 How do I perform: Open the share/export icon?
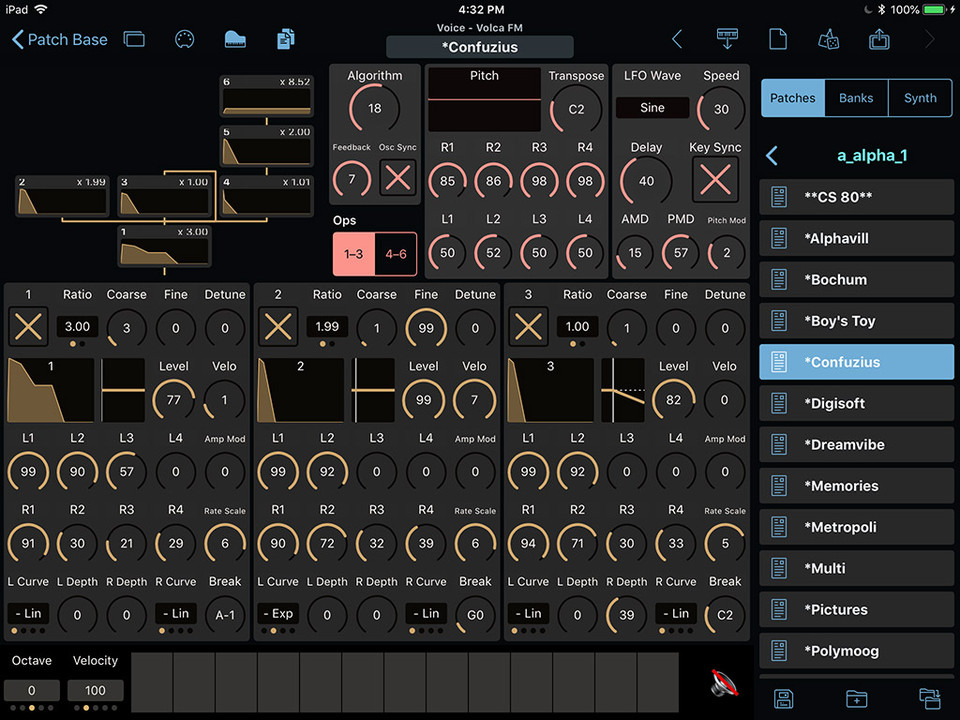pyautogui.click(x=879, y=39)
